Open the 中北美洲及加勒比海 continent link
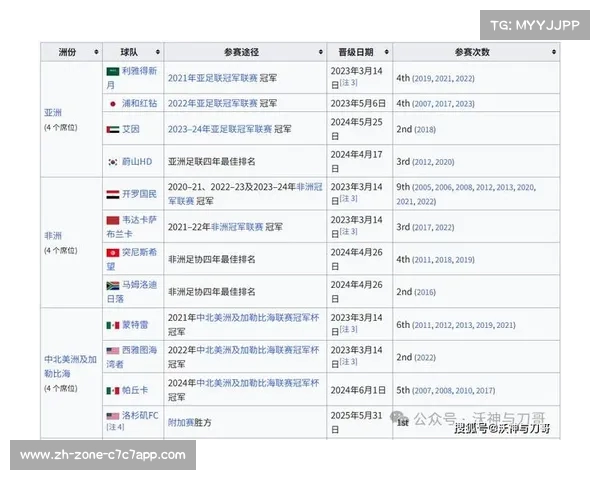Image resolution: width=600 pixels, height=480 pixels. point(70,366)
